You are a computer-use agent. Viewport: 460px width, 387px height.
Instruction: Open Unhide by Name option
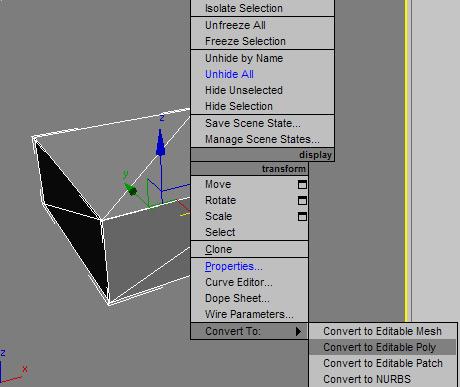click(262, 58)
